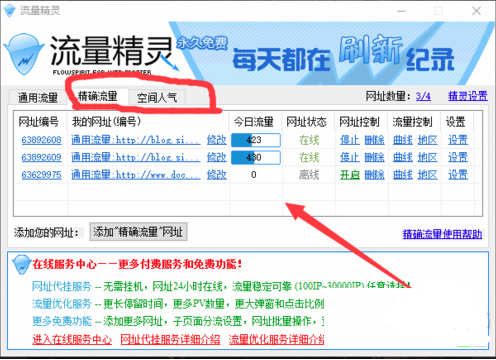Click the 流量优化服务 text
This screenshot has width=496, height=360.
click(x=62, y=303)
